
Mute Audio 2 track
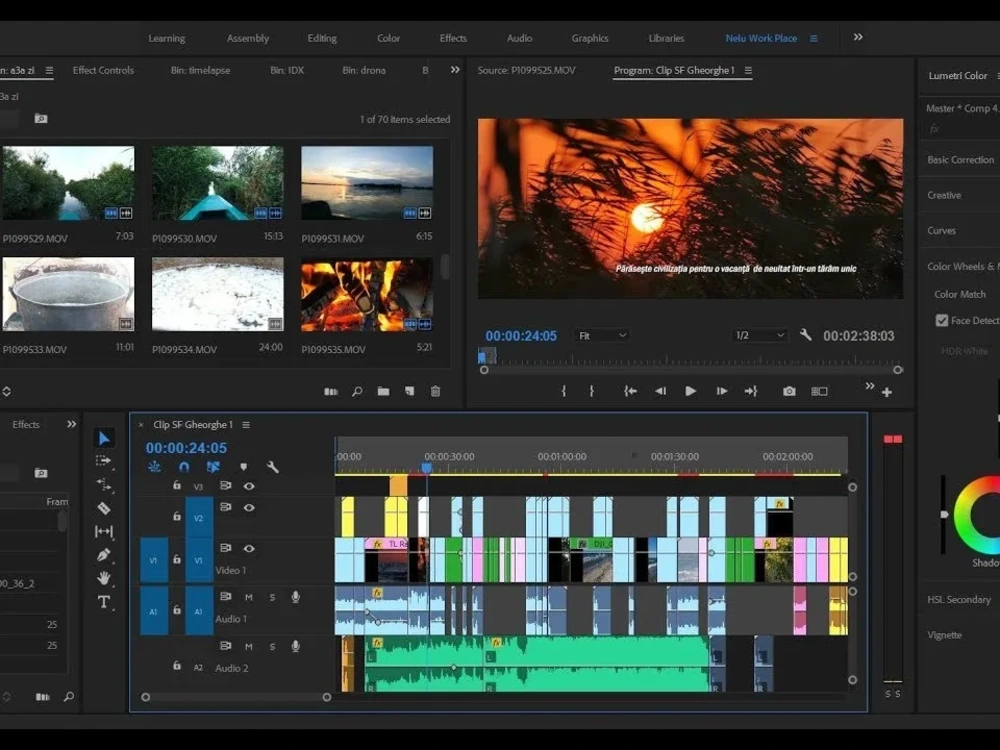pos(249,647)
